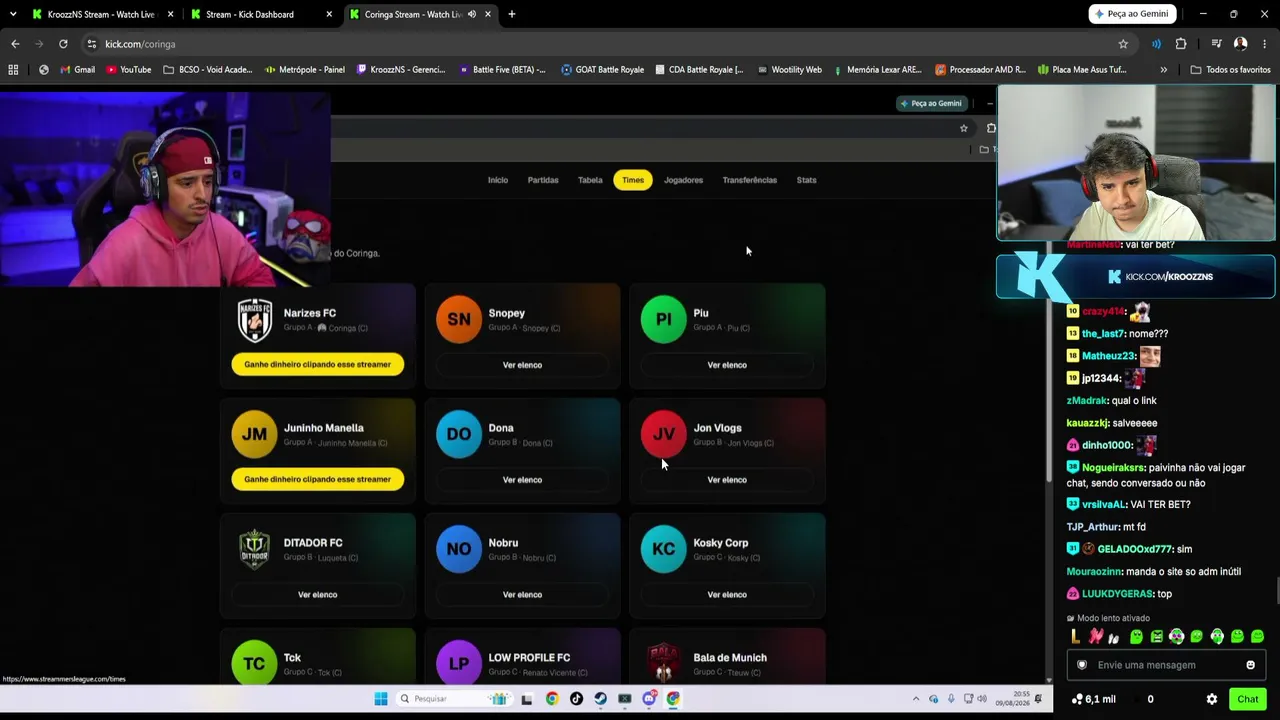Click Ver elenco for Dona
This screenshot has width=1280, height=720.
tap(522, 480)
